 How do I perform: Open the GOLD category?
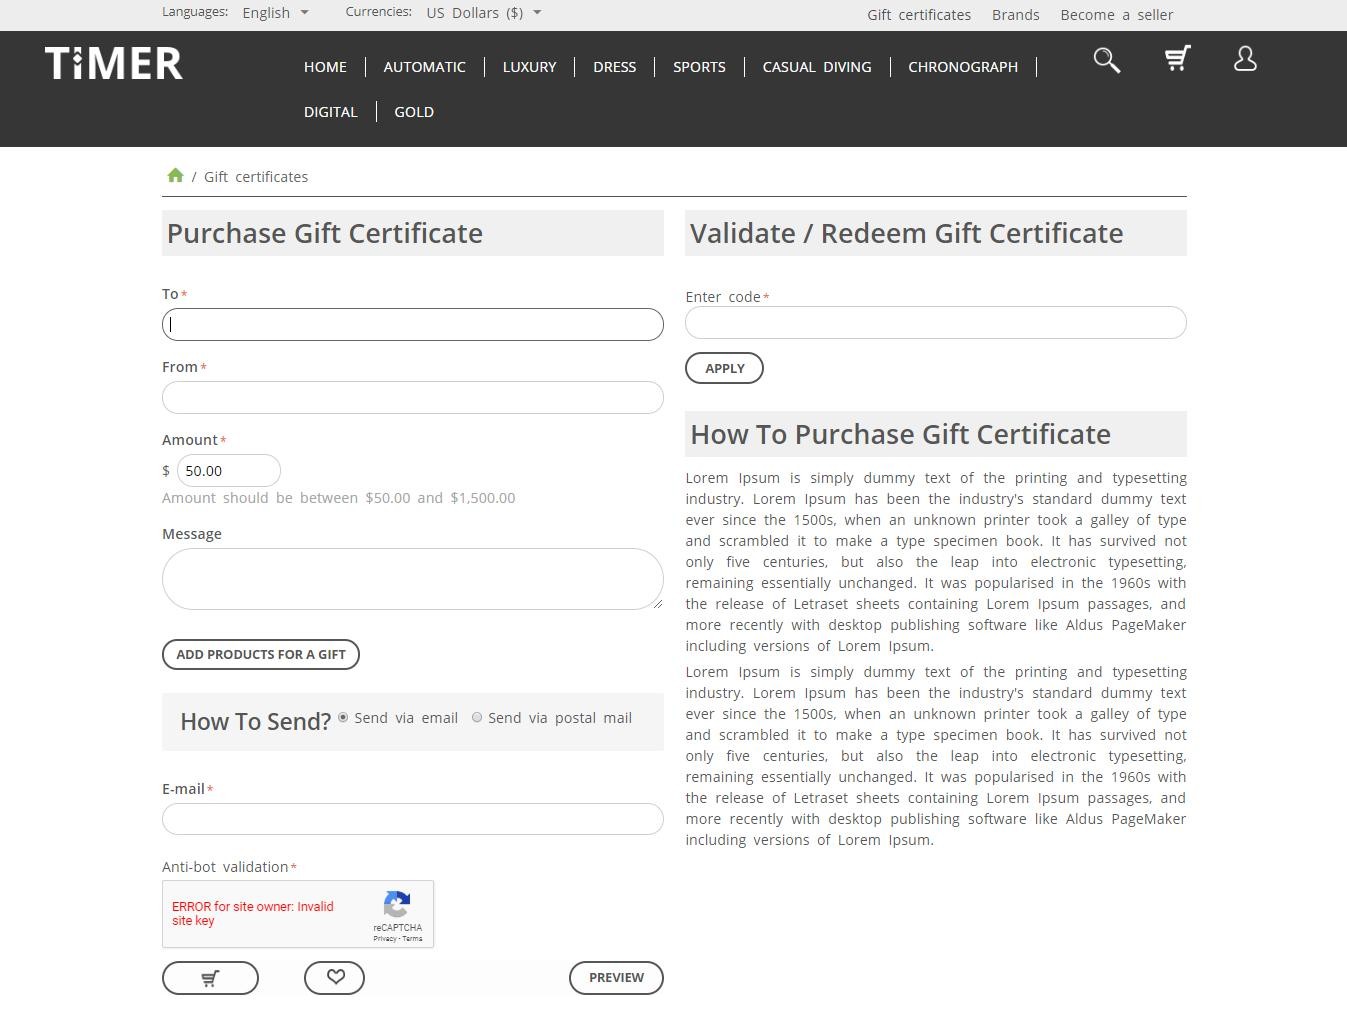tap(414, 112)
